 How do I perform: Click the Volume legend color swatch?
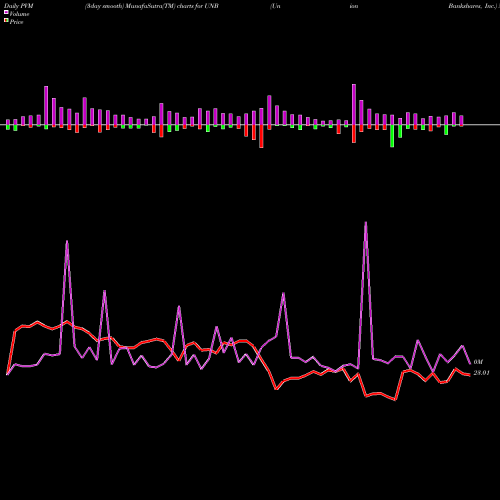point(6,13)
